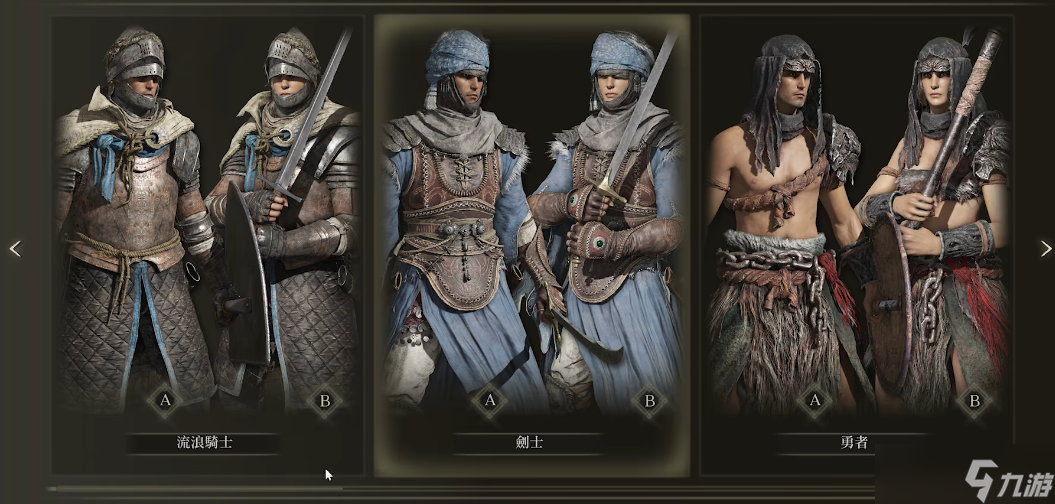Go to previous classes with left arrow
This screenshot has width=1055, height=504.
point(15,249)
